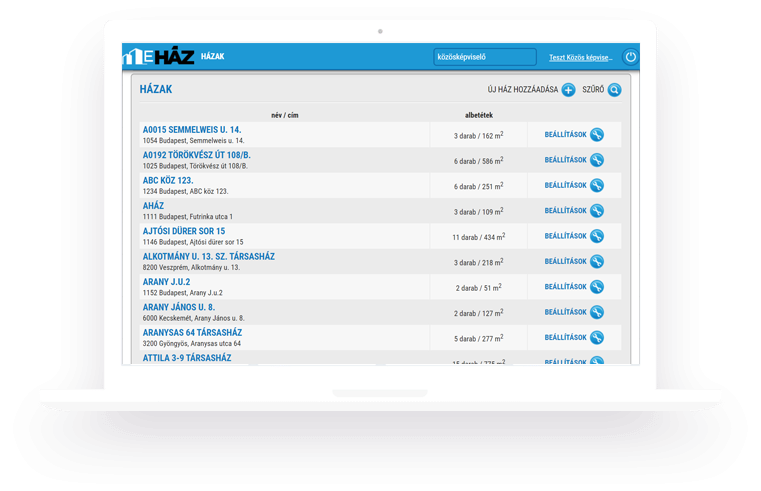761x491 pixels.
Task: Click wrench icon for Arany J.u.2 row
Action: click(x=597, y=287)
